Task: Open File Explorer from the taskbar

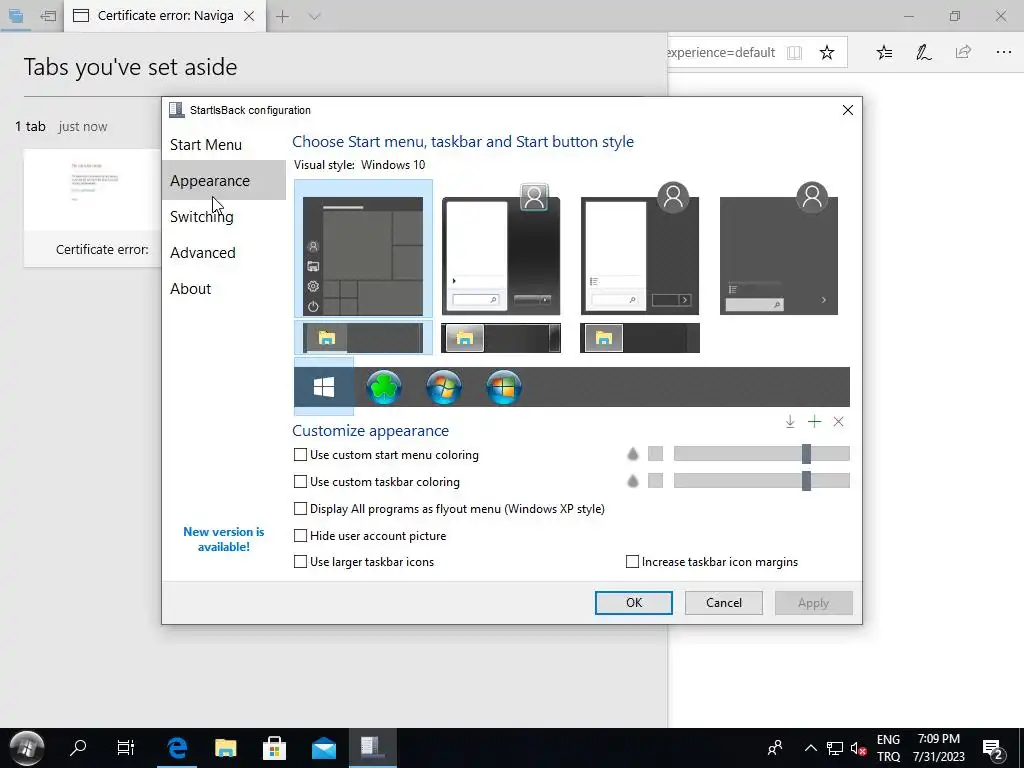Action: [225, 748]
